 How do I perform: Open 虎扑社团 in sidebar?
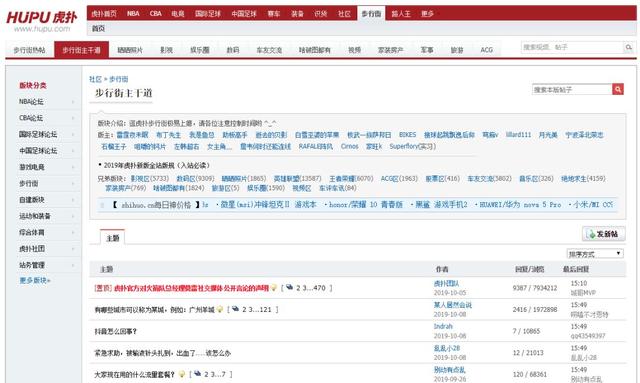click(31, 249)
